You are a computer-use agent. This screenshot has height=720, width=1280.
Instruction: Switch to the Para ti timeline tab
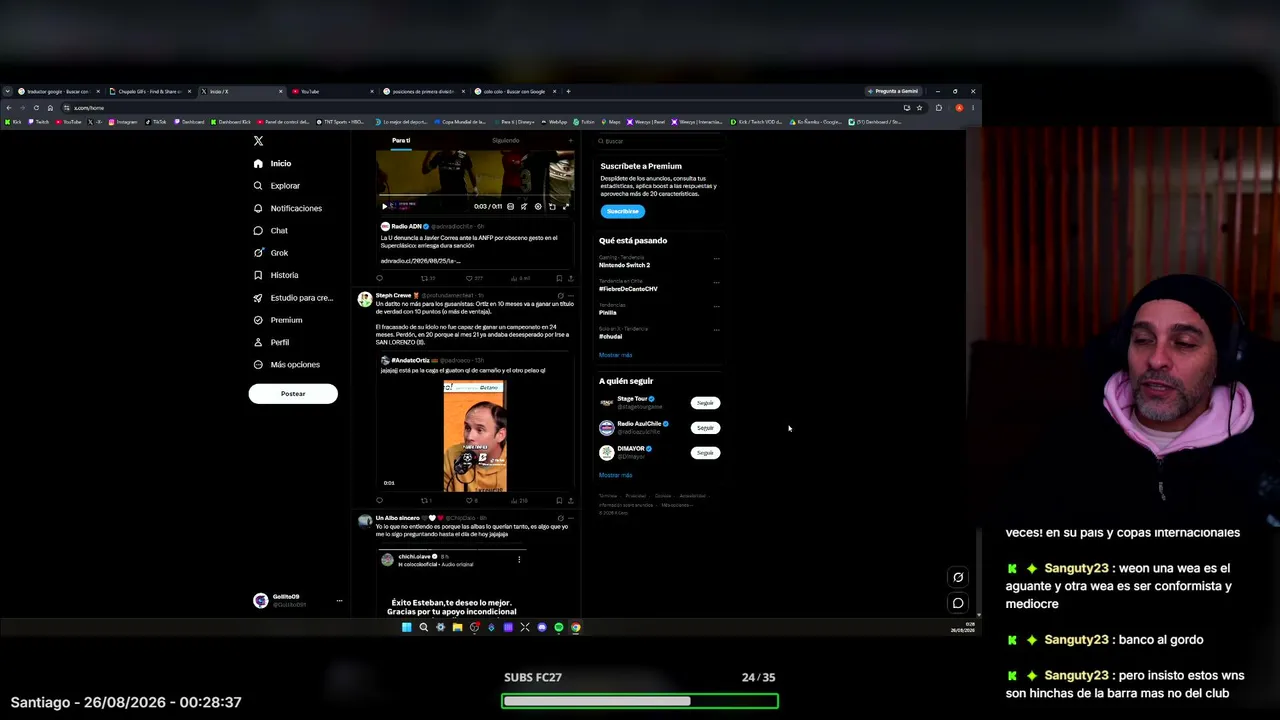[x=401, y=141]
